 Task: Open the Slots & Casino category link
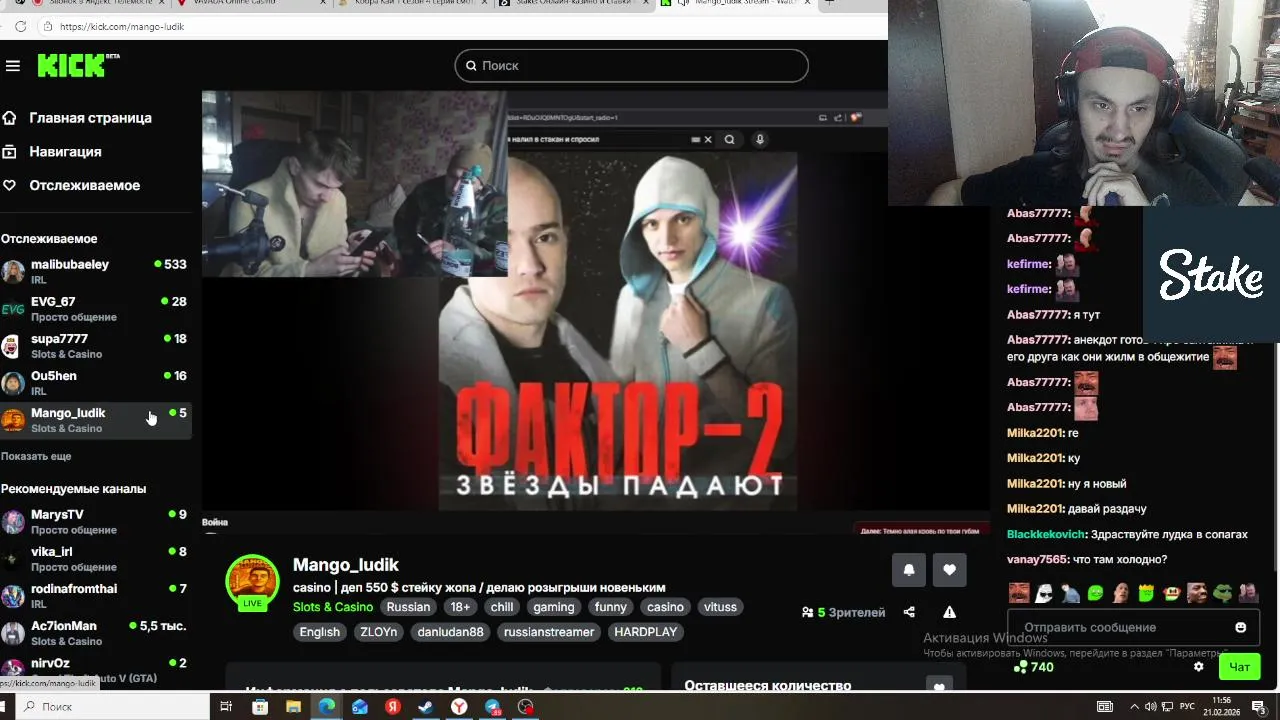tap(333, 607)
